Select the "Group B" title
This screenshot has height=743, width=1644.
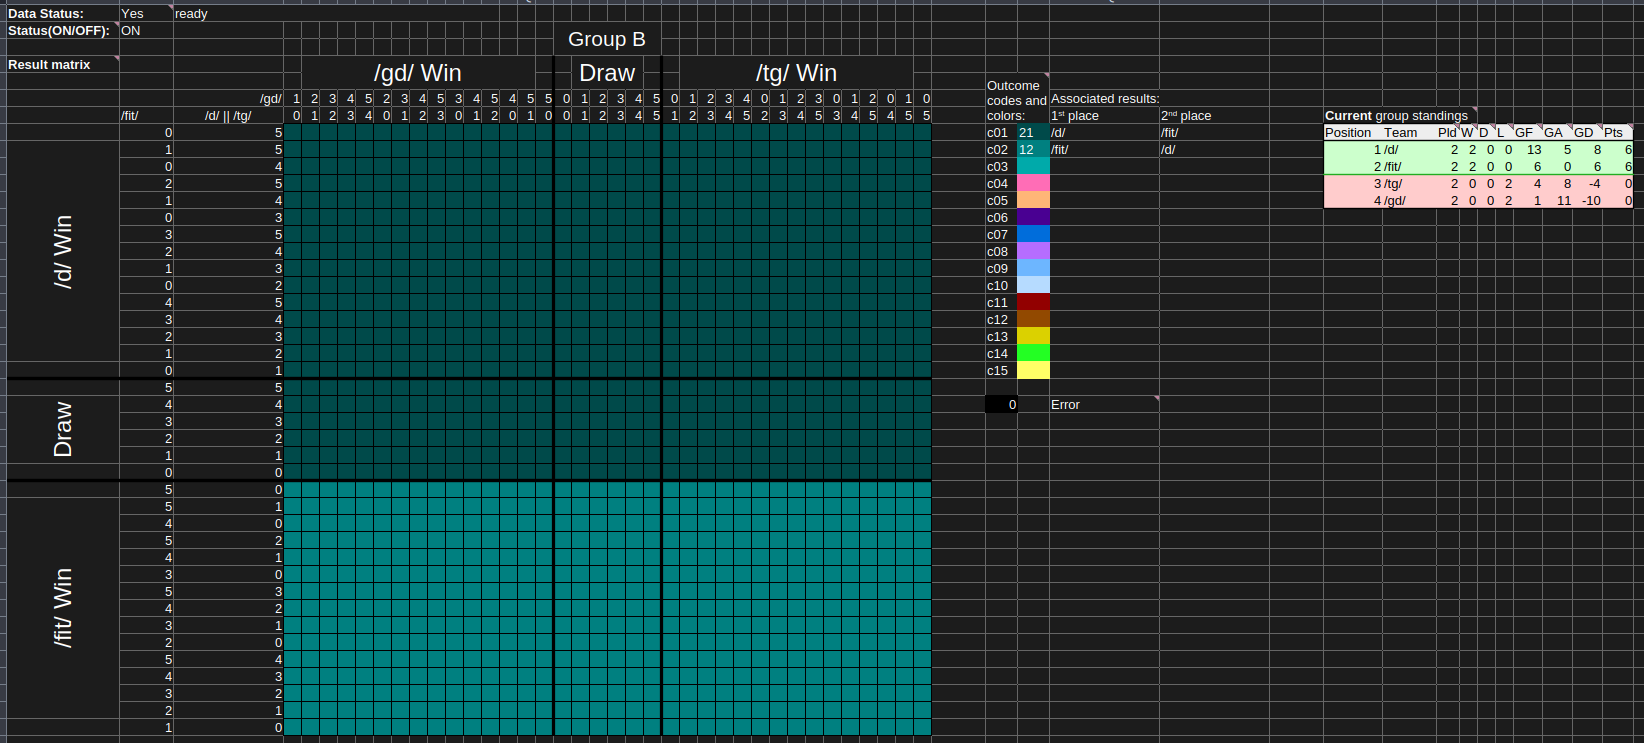[607, 39]
